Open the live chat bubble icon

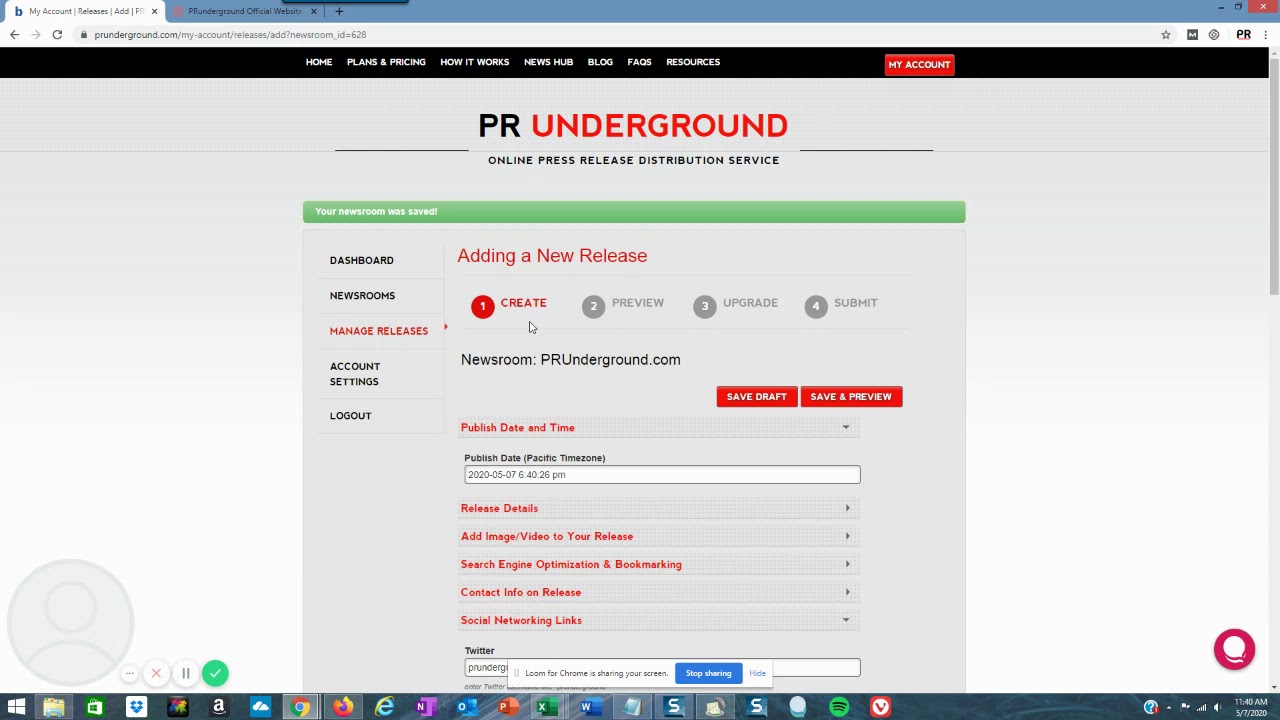[x=1234, y=648]
